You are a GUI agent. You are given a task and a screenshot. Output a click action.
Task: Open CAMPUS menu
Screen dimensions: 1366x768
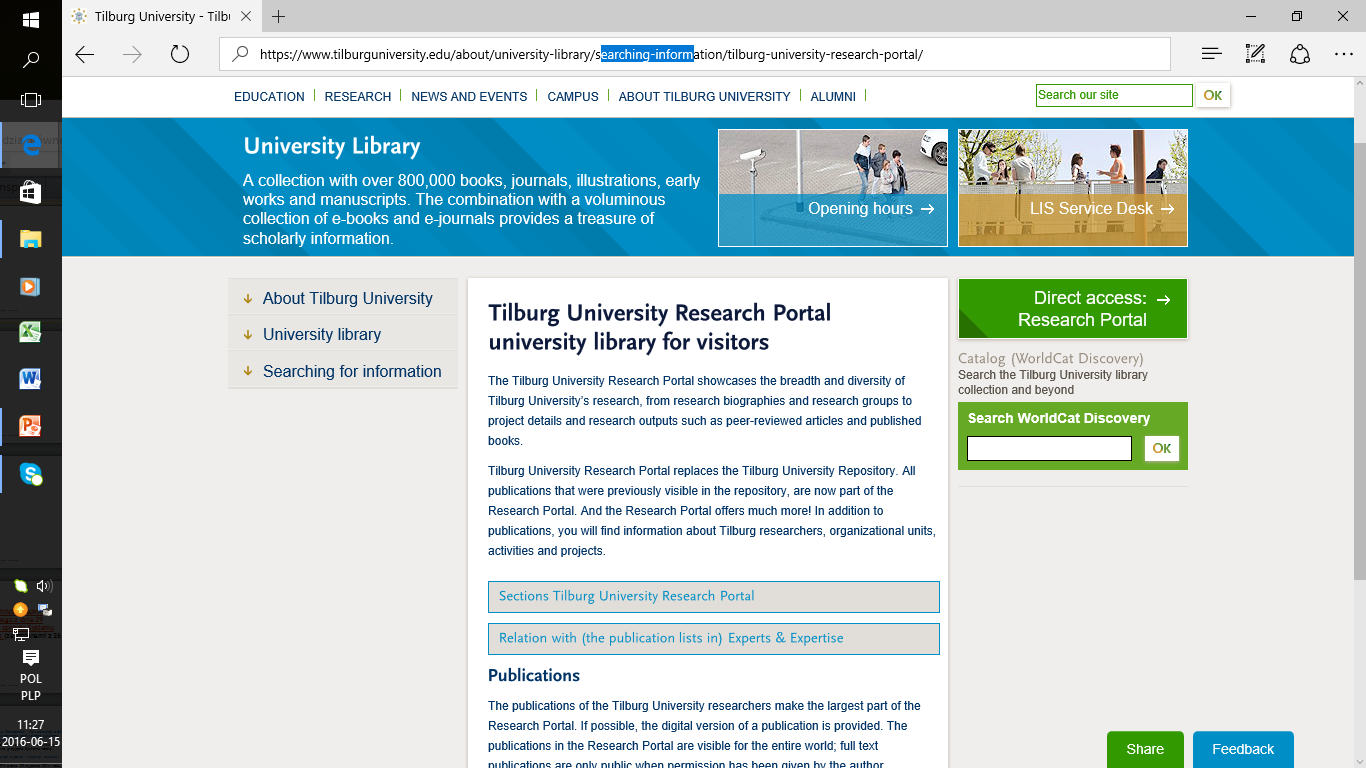[573, 96]
